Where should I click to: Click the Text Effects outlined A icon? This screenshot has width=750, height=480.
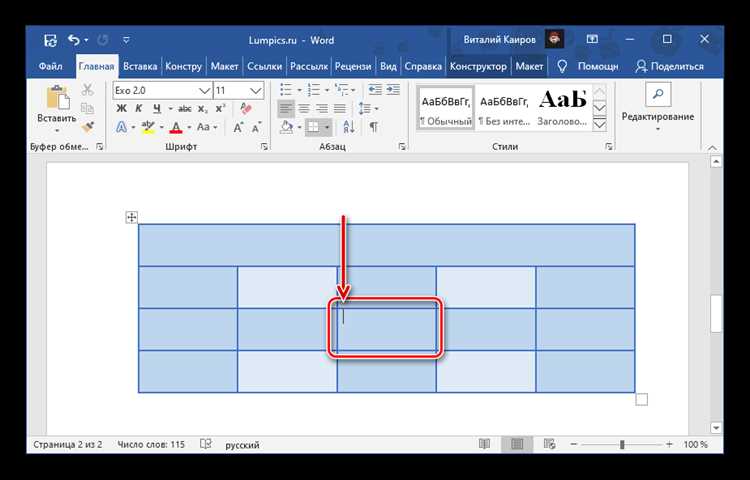click(x=122, y=127)
